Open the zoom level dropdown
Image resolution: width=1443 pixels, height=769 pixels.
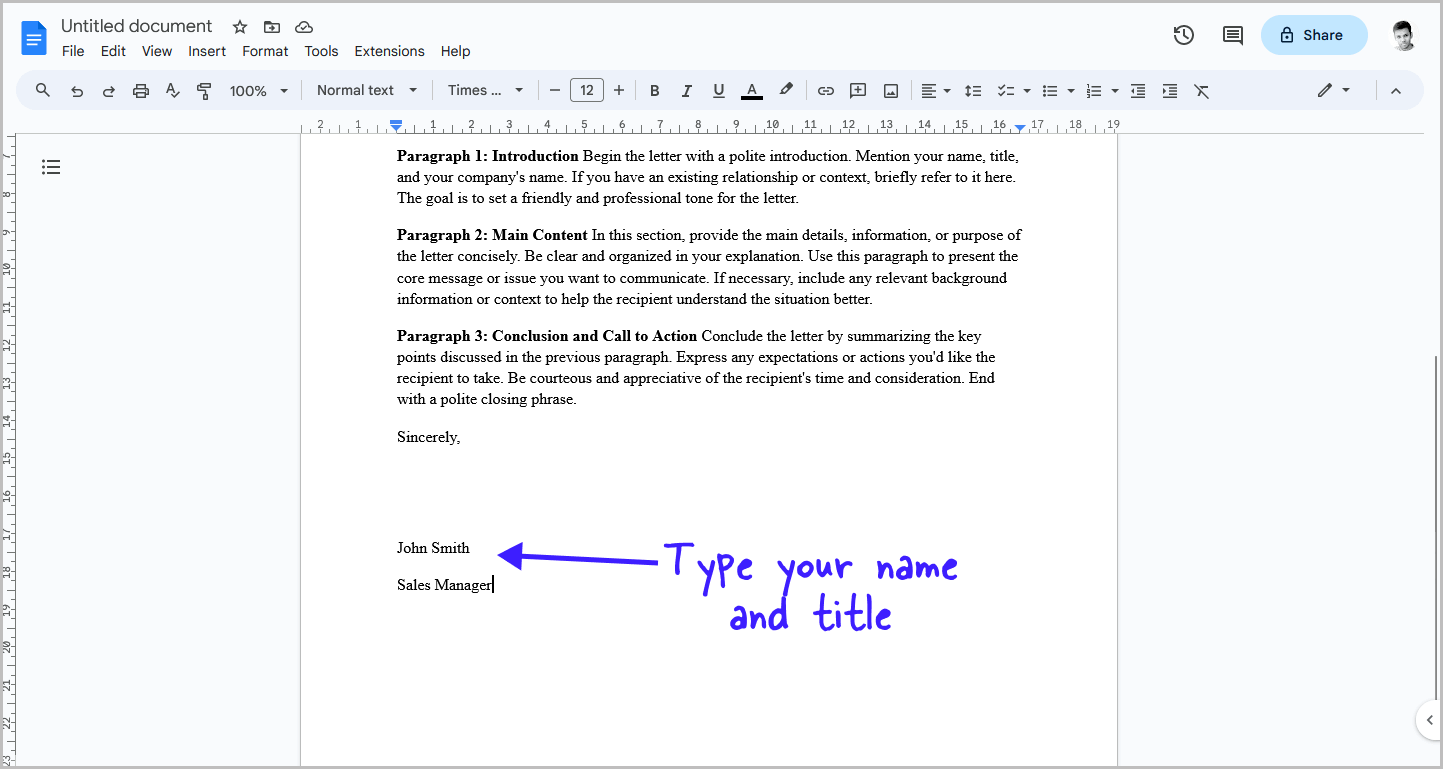point(258,89)
